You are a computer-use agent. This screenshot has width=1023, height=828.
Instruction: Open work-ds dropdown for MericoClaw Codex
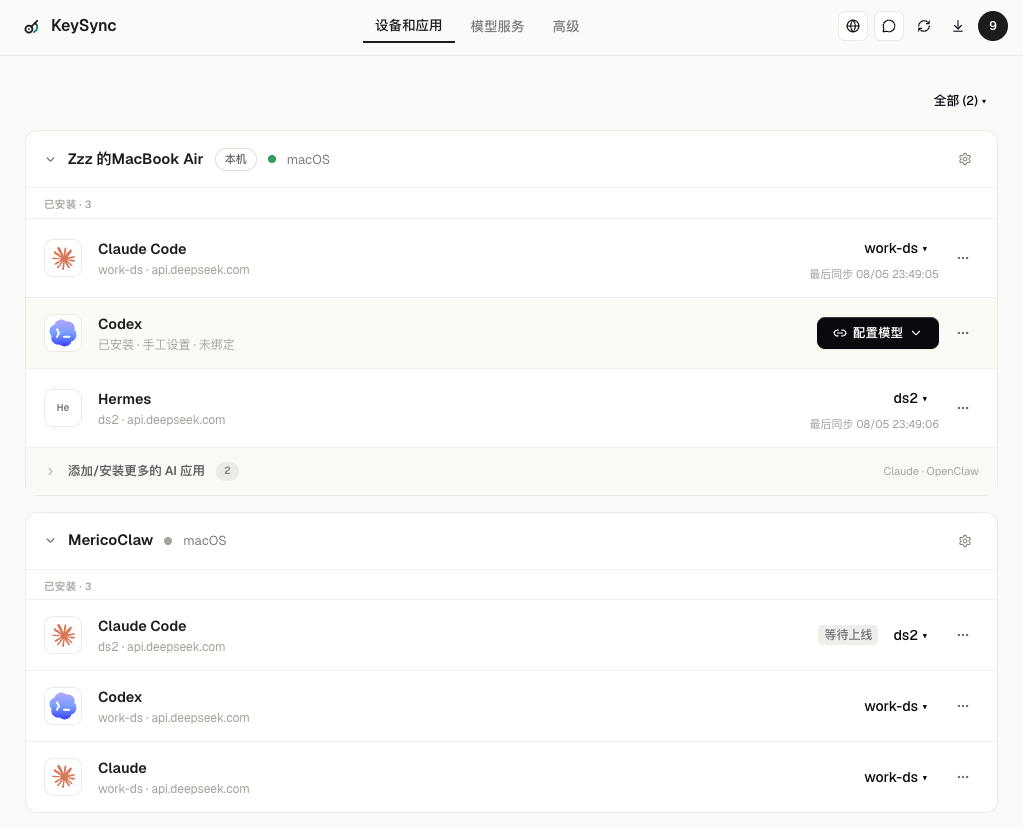(896, 707)
